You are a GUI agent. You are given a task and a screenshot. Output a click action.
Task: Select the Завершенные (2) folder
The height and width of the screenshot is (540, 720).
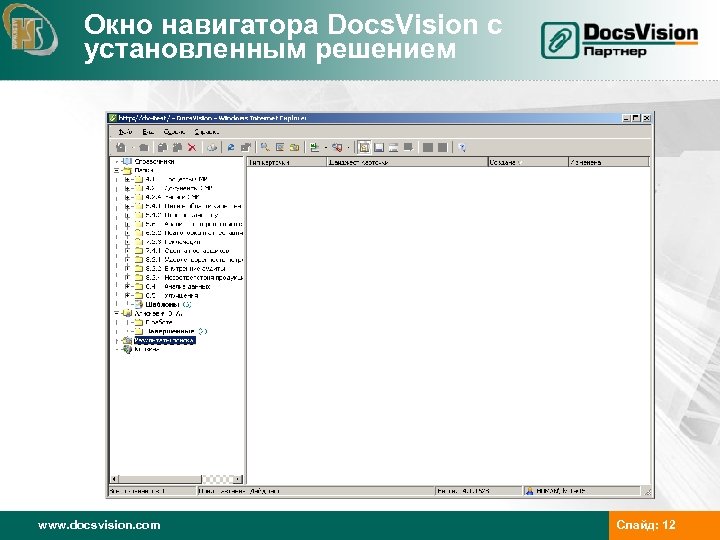point(176,331)
